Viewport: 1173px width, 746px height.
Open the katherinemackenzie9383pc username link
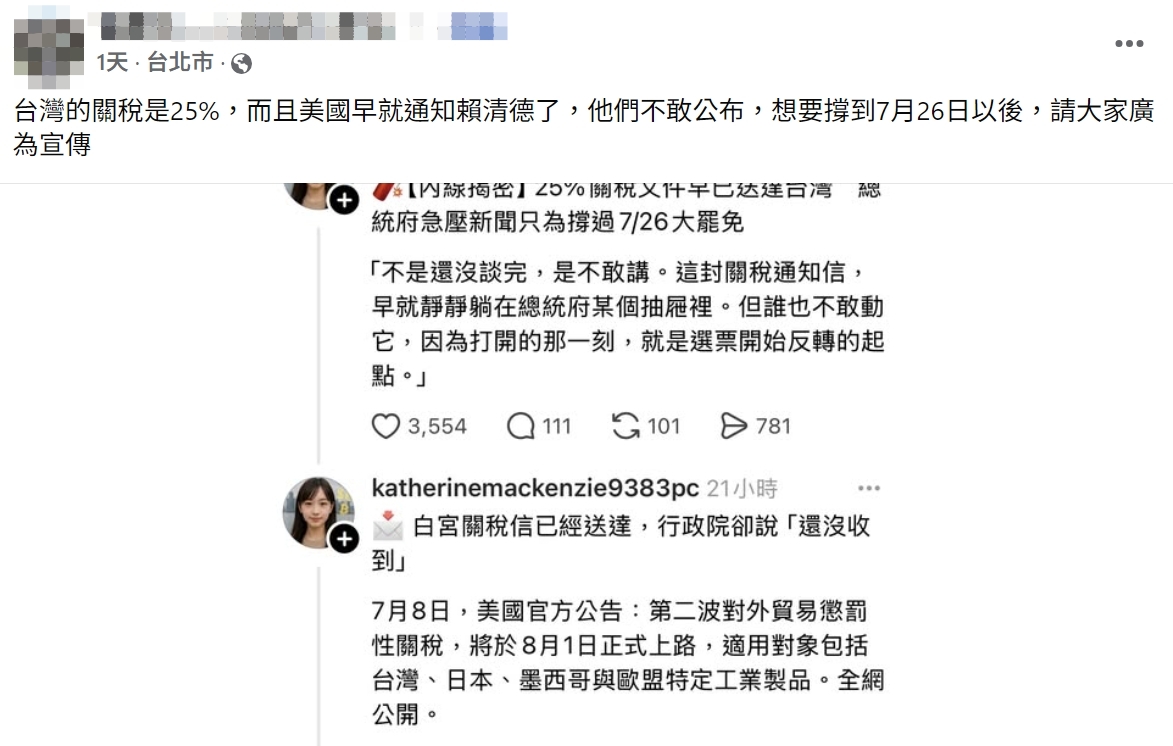coord(535,489)
